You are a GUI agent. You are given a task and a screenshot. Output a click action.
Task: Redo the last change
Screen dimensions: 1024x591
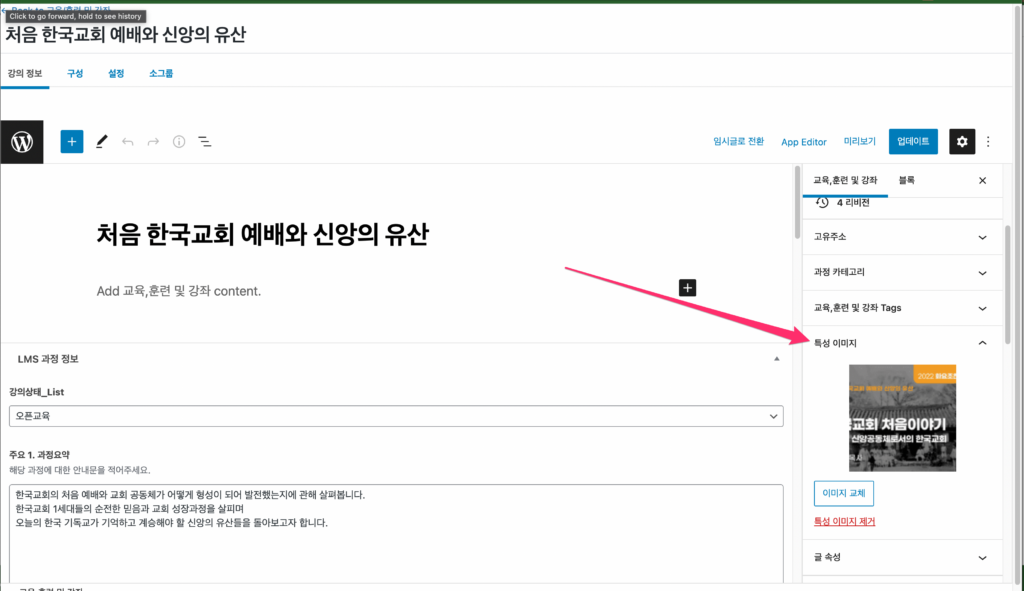point(153,142)
